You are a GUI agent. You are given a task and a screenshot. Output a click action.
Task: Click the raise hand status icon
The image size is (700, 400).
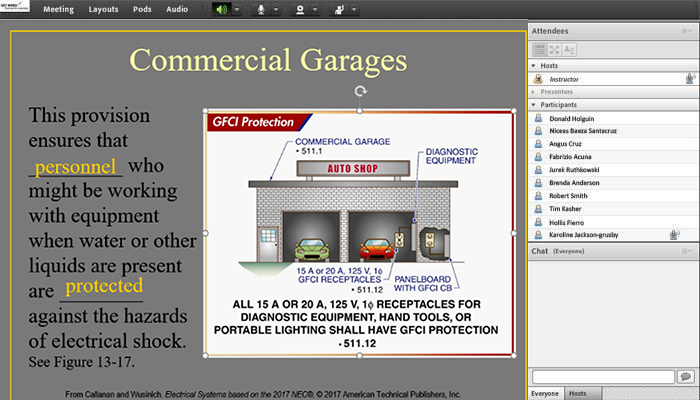click(340, 9)
